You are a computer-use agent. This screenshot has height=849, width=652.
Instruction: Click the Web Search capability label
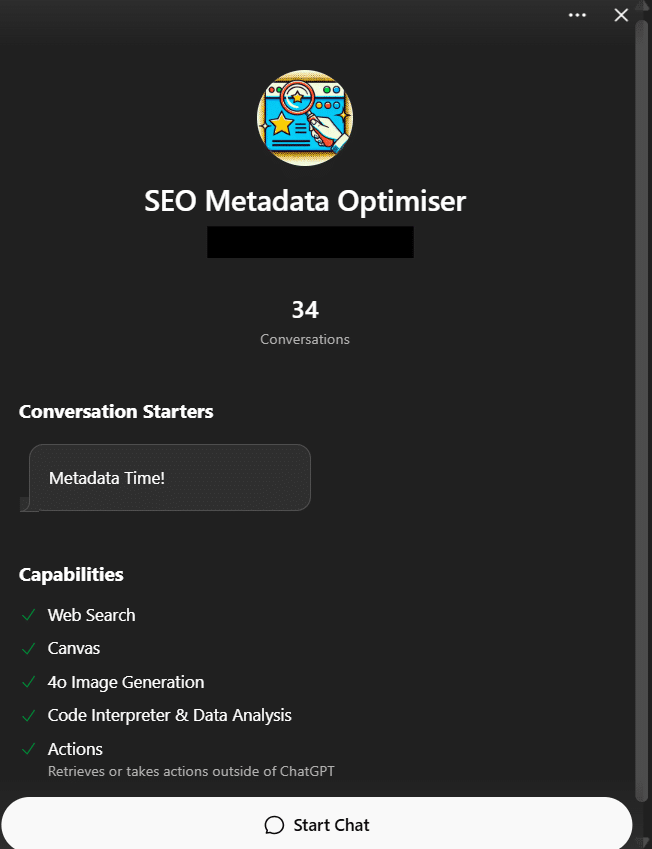[91, 615]
